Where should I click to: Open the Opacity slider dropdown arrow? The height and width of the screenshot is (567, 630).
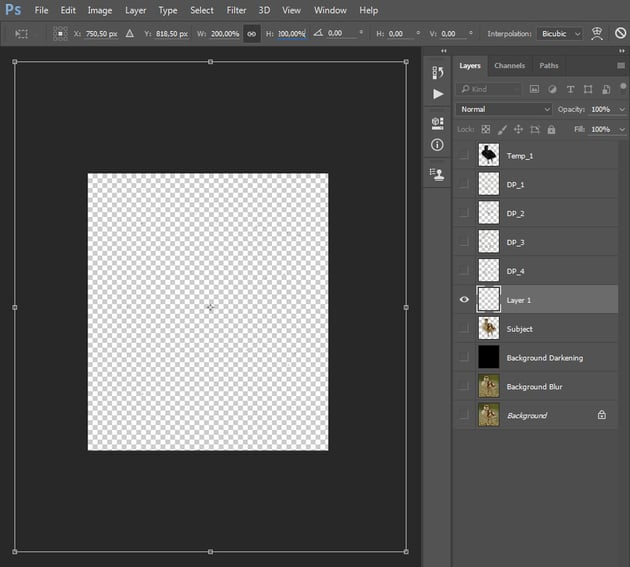pos(620,109)
